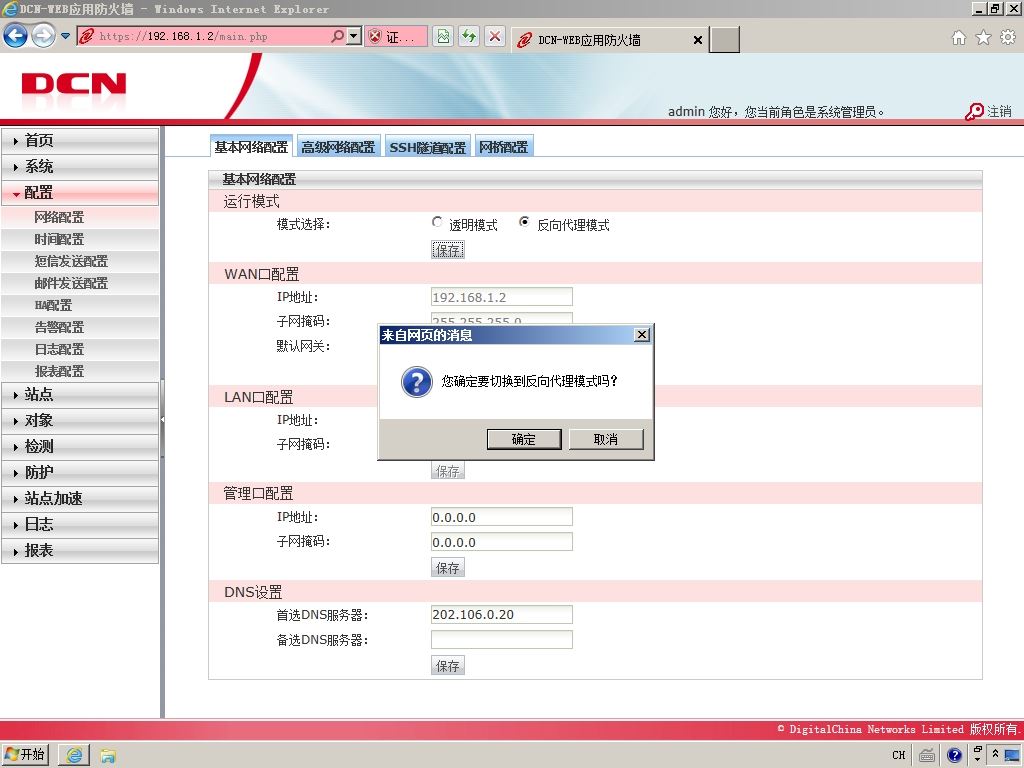Viewport: 1024px width, 768px height.
Task: Click the CH language indicator
Action: pos(899,756)
